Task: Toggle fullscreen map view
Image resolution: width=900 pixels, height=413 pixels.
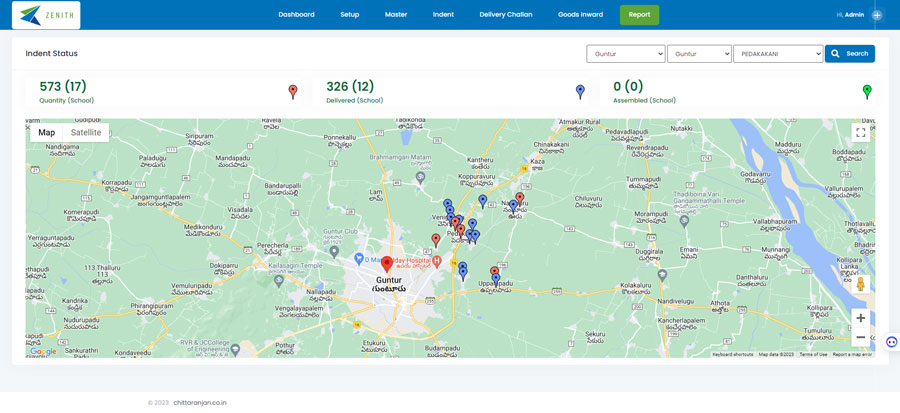Action: tap(860, 133)
